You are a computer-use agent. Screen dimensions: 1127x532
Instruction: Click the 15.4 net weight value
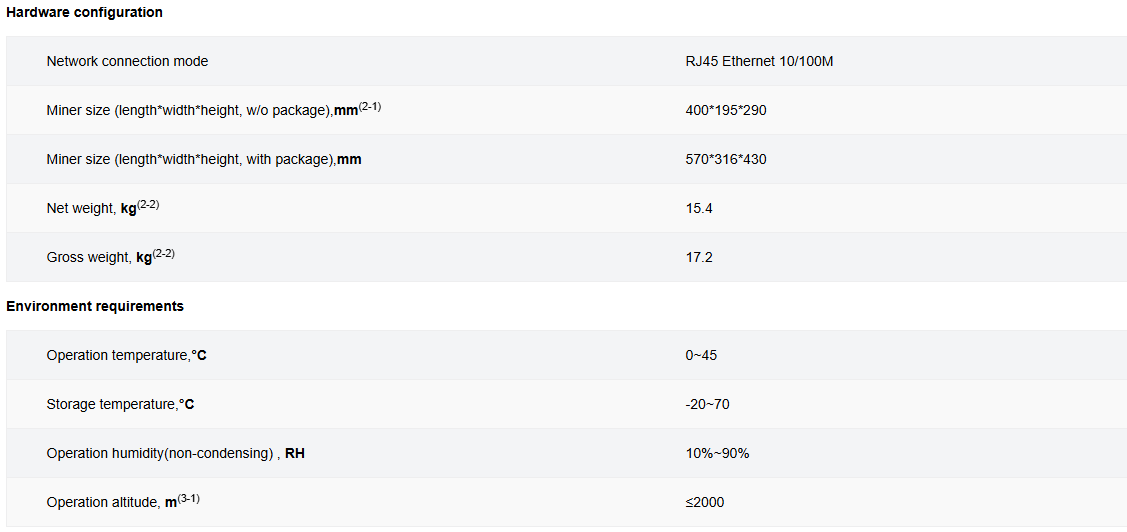click(699, 208)
